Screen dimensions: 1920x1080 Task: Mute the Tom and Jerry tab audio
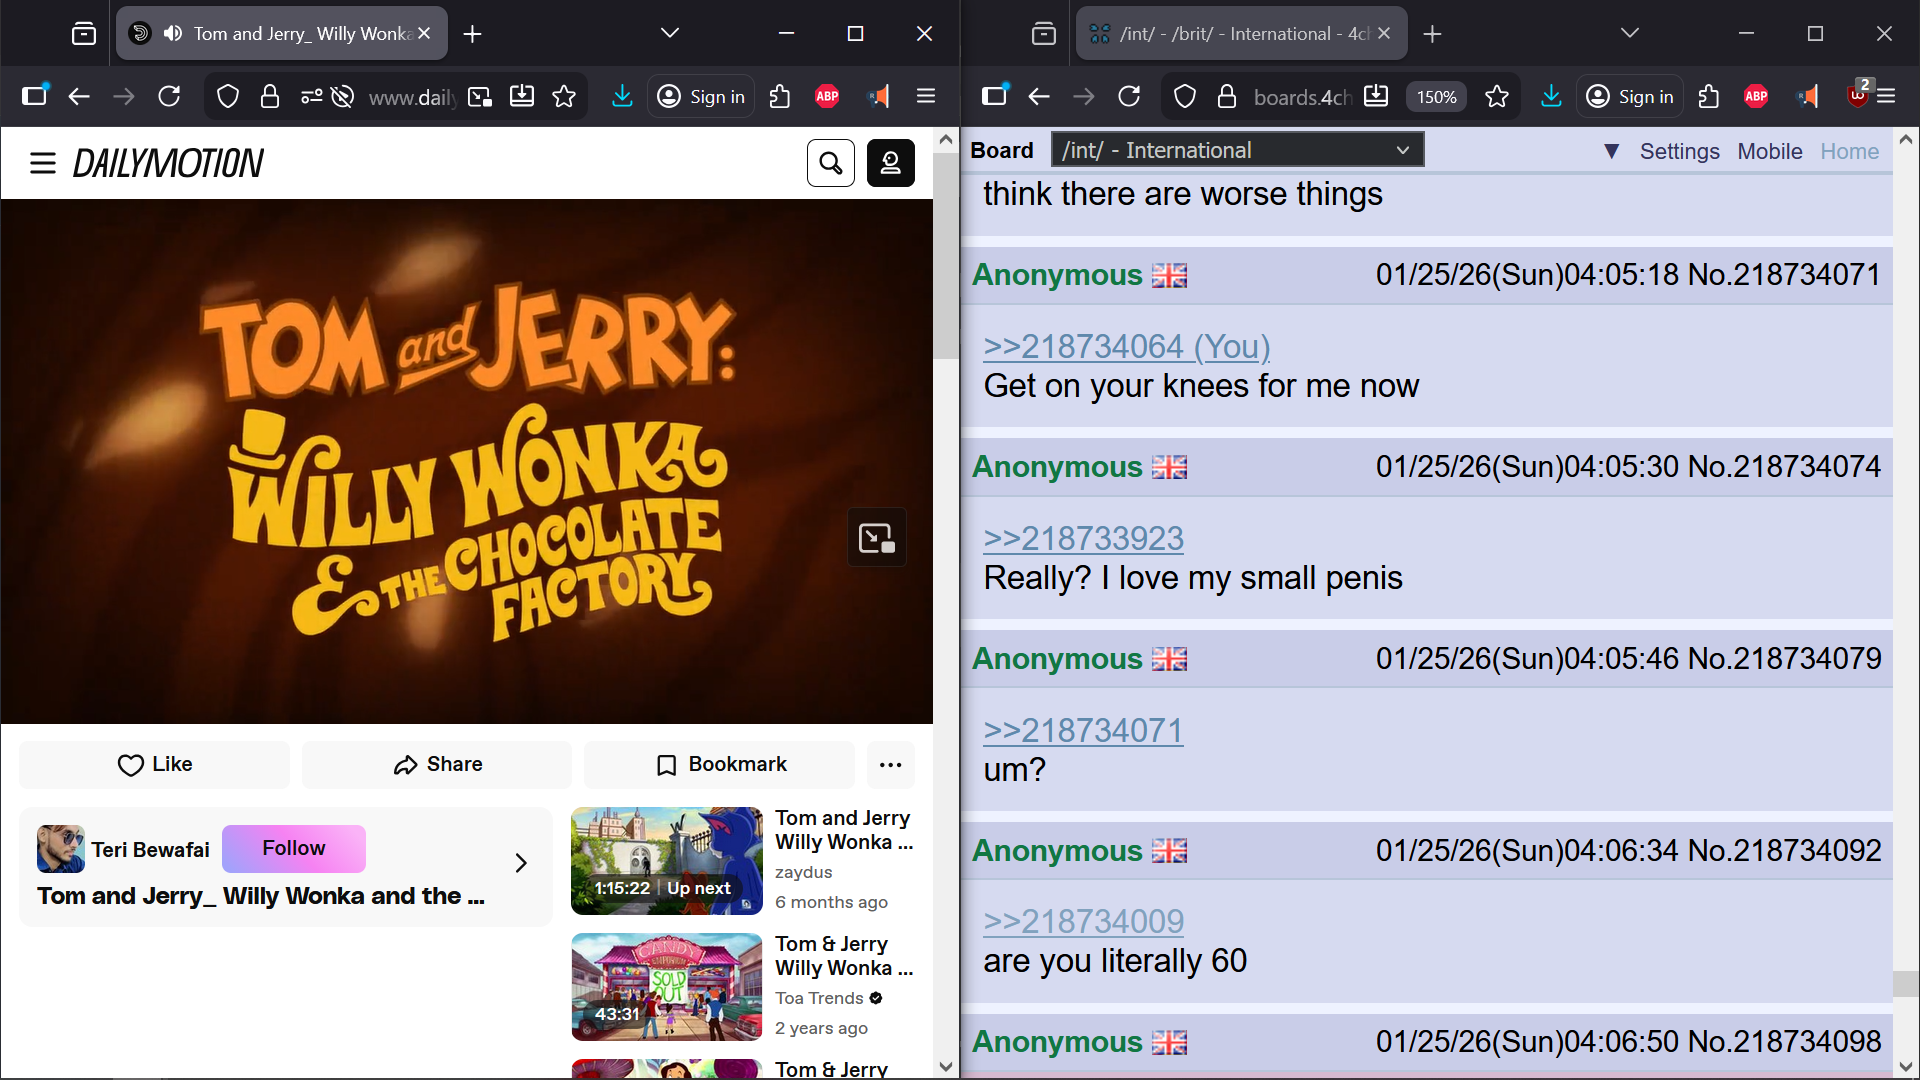pyautogui.click(x=173, y=33)
